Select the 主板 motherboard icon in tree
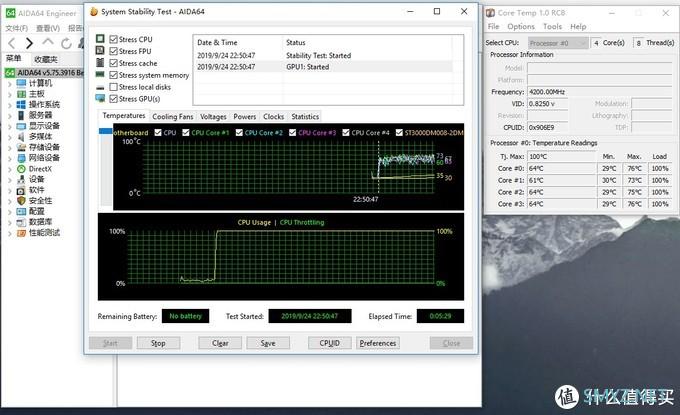Screen dimensions: 680x415 (21, 94)
